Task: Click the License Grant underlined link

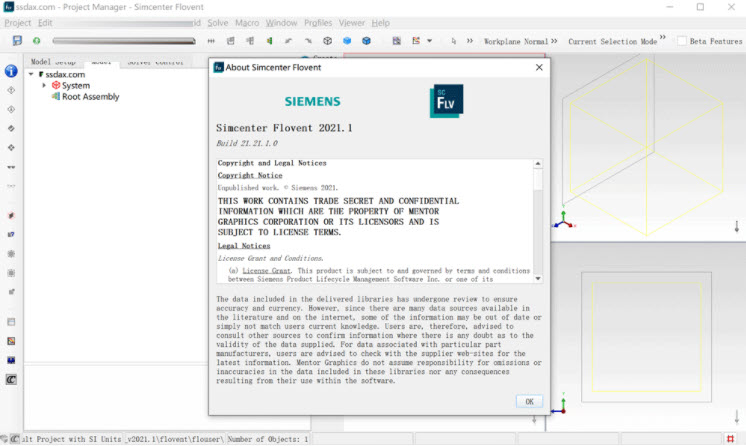Action: click(266, 270)
